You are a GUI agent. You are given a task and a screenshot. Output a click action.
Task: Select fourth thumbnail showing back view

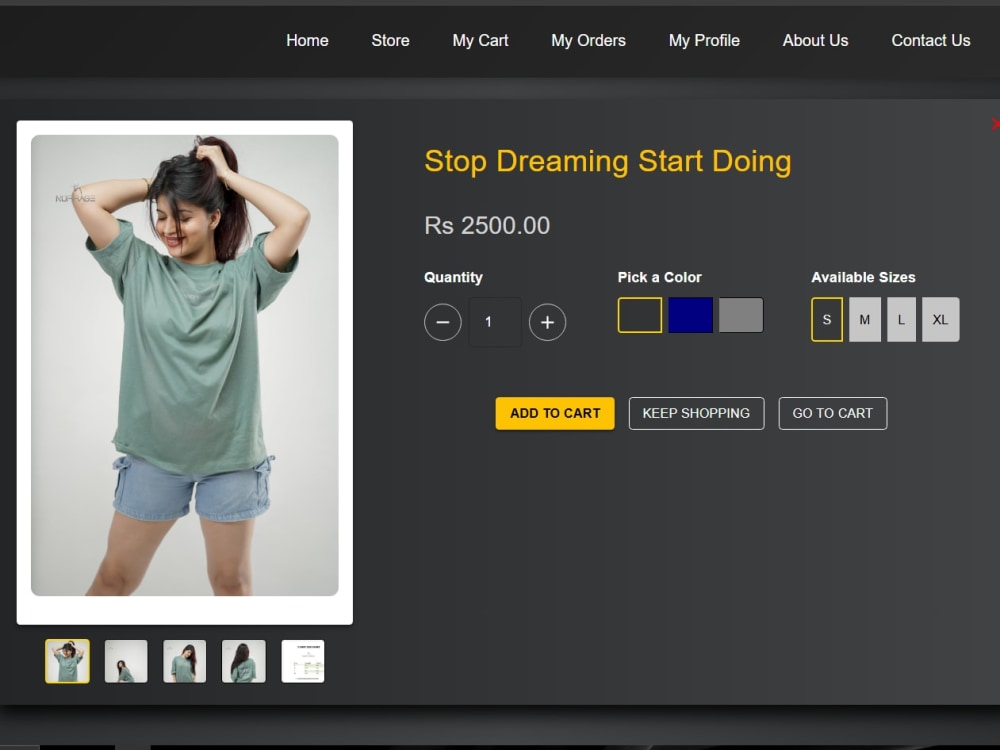pos(244,661)
